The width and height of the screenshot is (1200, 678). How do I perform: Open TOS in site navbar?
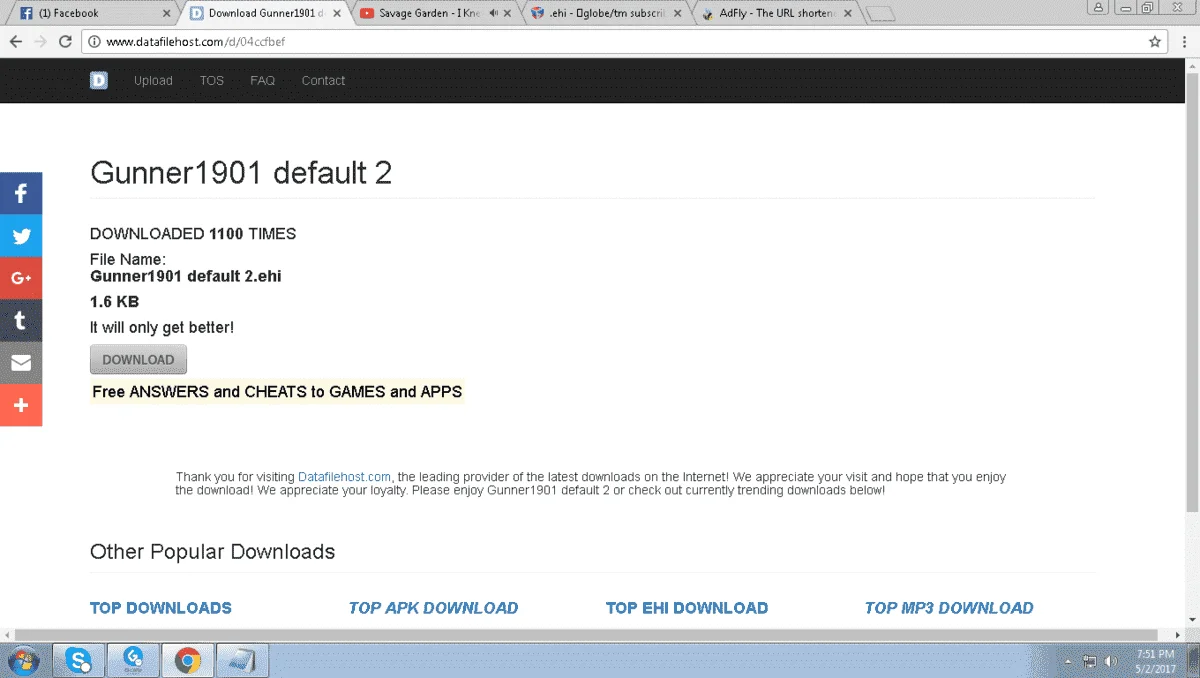pos(211,81)
